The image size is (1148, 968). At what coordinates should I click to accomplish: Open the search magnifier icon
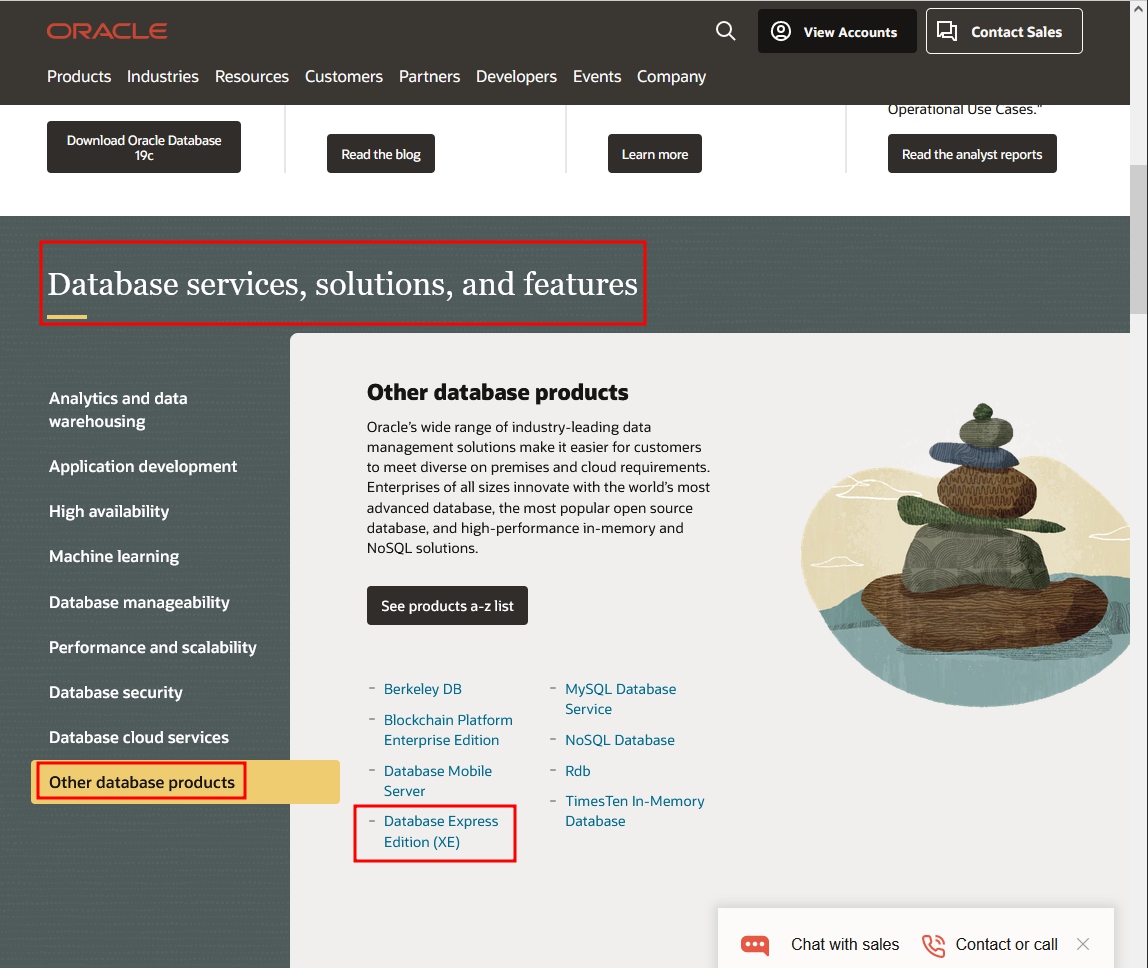pyautogui.click(x=725, y=31)
